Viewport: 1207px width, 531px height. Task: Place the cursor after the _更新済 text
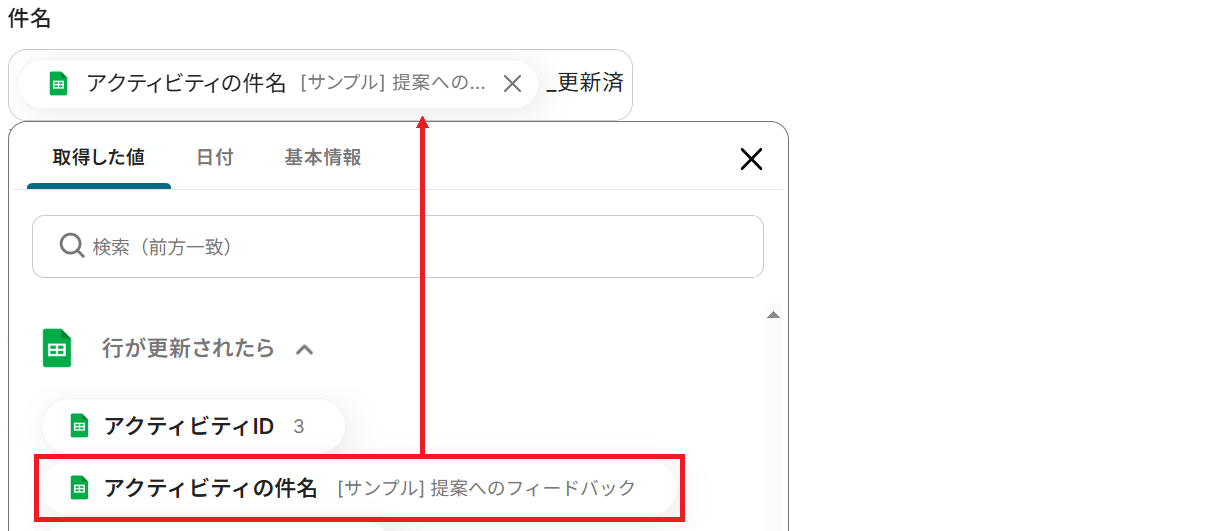point(626,84)
